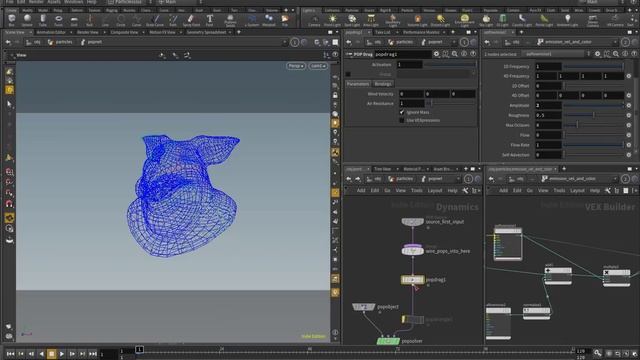This screenshot has width=640, height=360.
Task: Open the Windows menu
Action: click(x=73, y=2)
